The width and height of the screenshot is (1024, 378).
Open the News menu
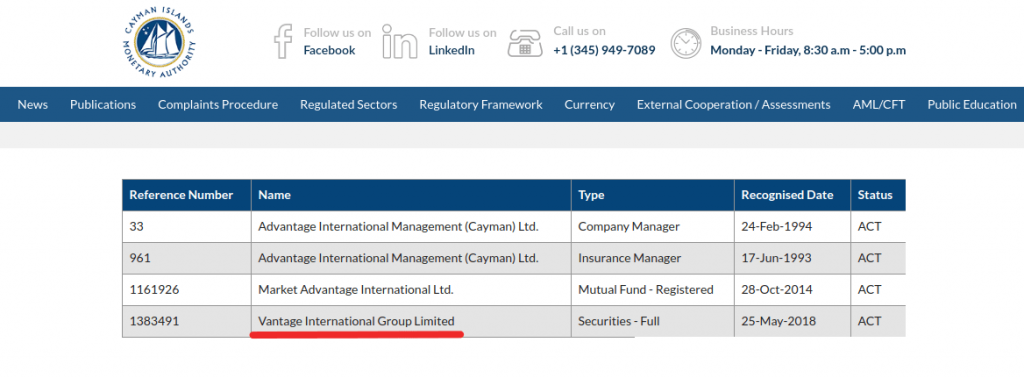[33, 104]
